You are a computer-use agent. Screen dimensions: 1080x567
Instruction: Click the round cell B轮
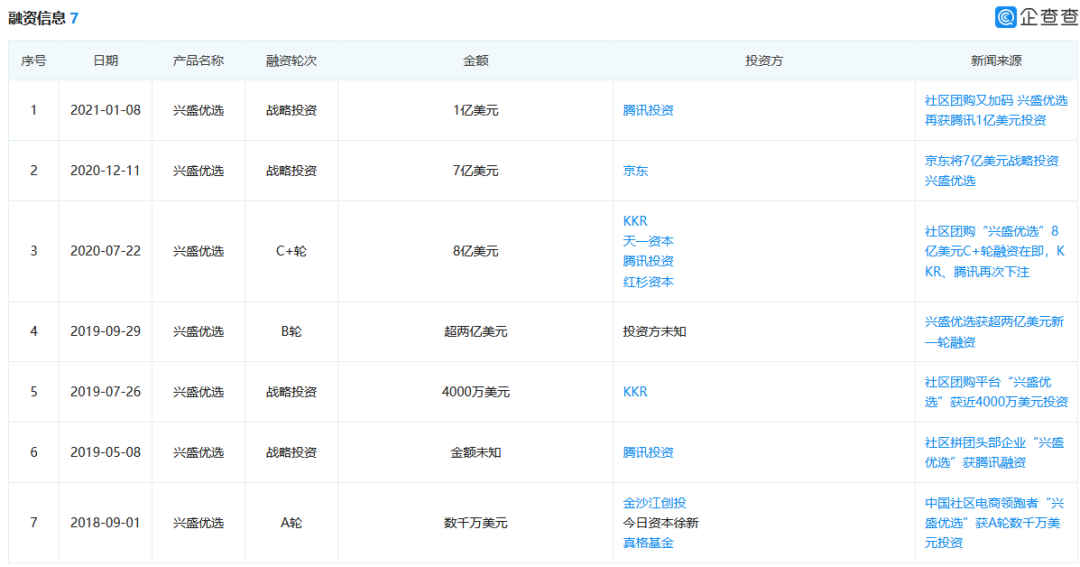(x=291, y=332)
